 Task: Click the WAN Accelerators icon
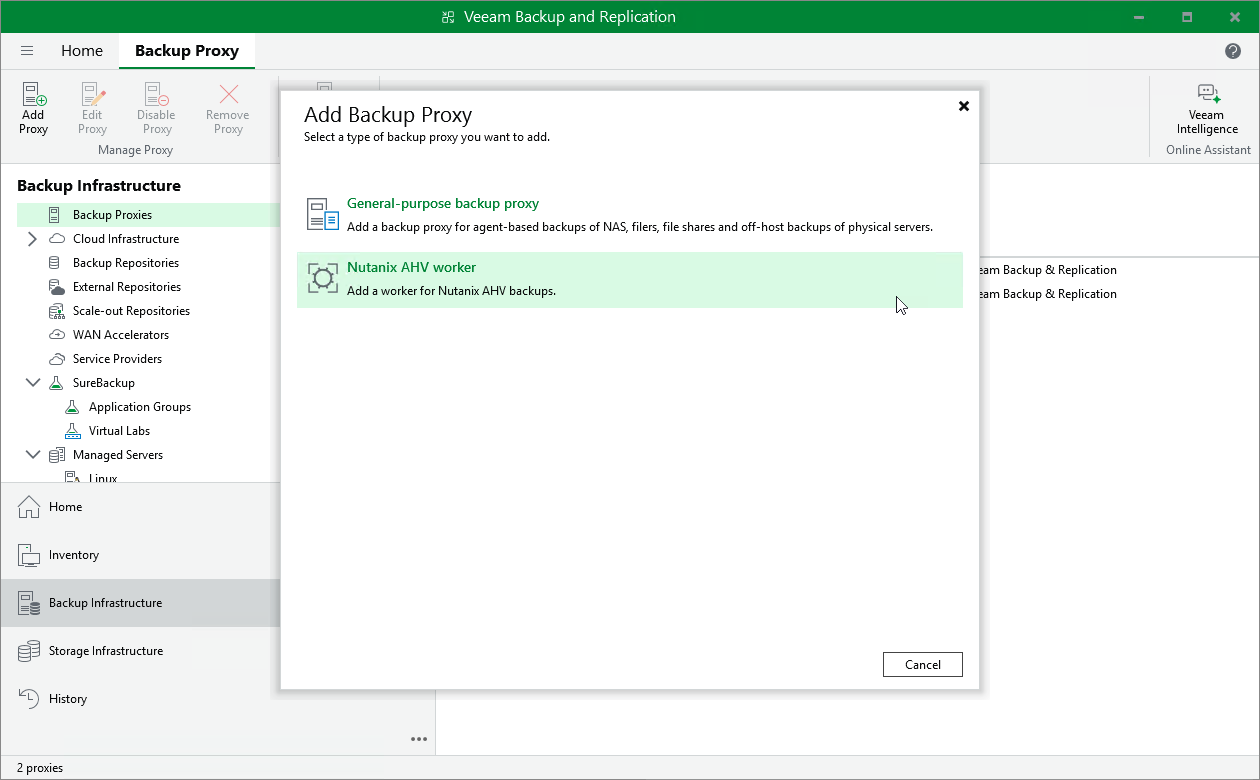click(x=56, y=335)
